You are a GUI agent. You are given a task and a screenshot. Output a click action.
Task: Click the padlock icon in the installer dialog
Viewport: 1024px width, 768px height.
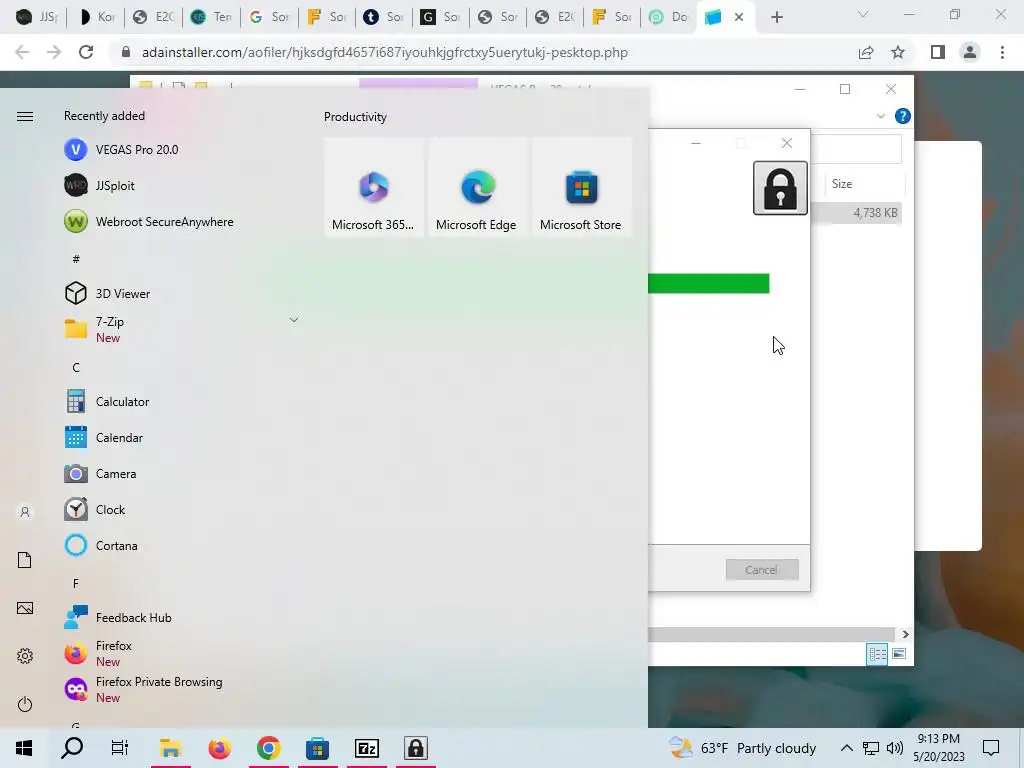(780, 188)
